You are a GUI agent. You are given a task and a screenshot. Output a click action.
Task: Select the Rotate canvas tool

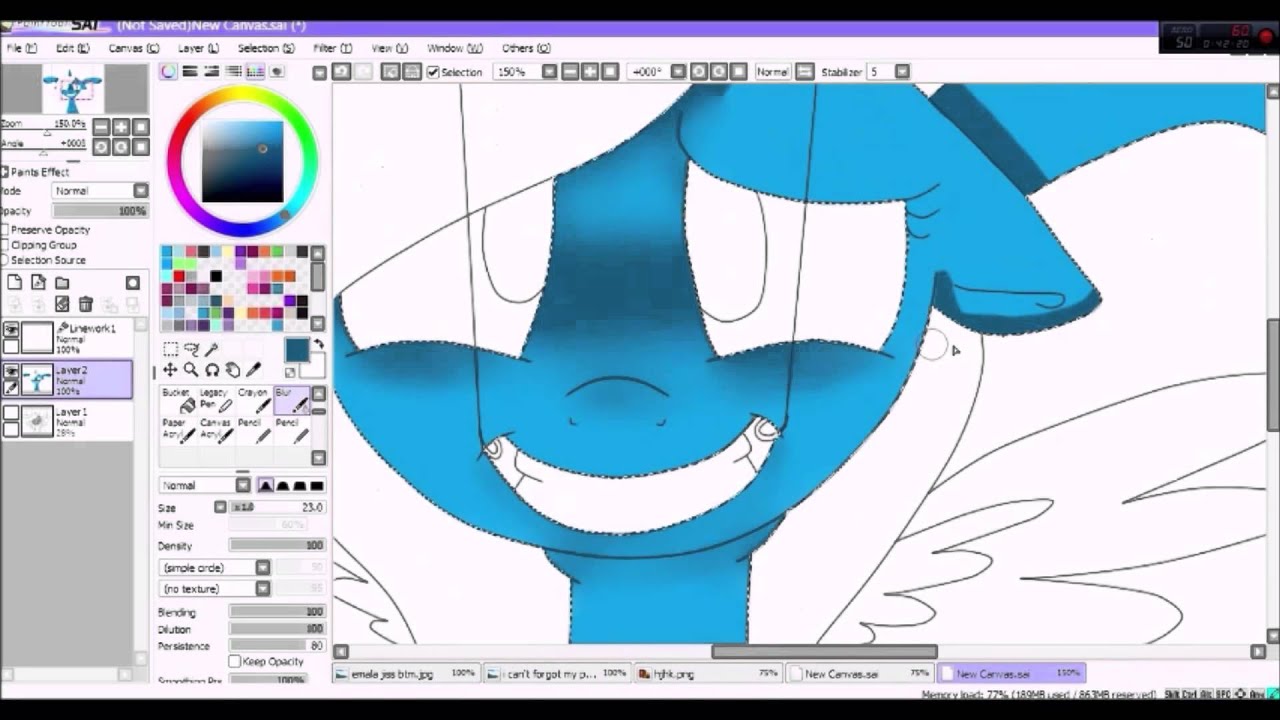point(211,370)
